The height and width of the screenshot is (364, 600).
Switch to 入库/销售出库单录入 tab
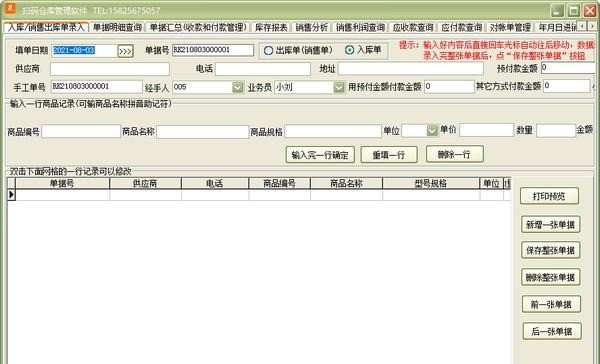point(46,28)
